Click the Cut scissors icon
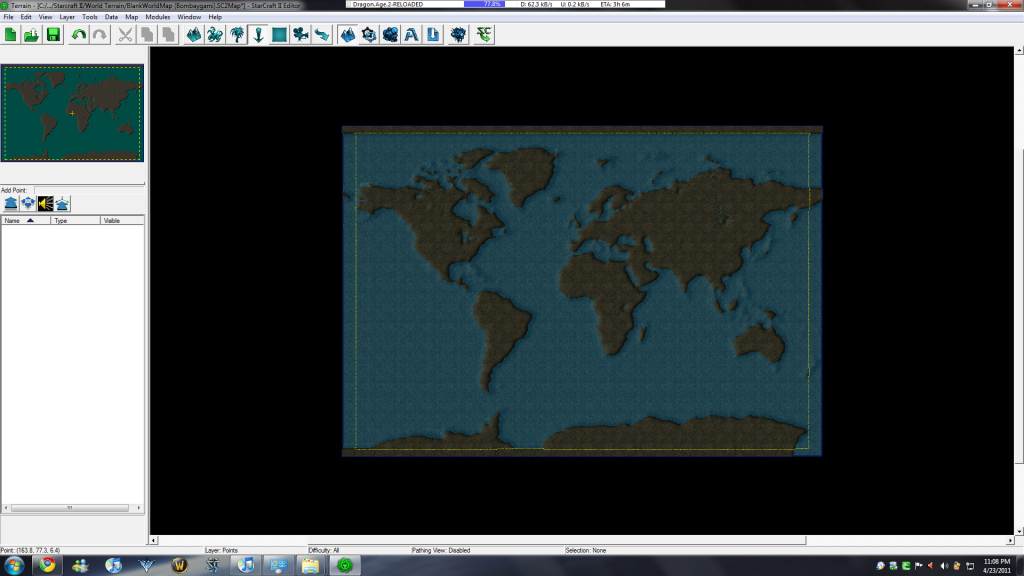This screenshot has width=1024, height=576. coord(125,35)
